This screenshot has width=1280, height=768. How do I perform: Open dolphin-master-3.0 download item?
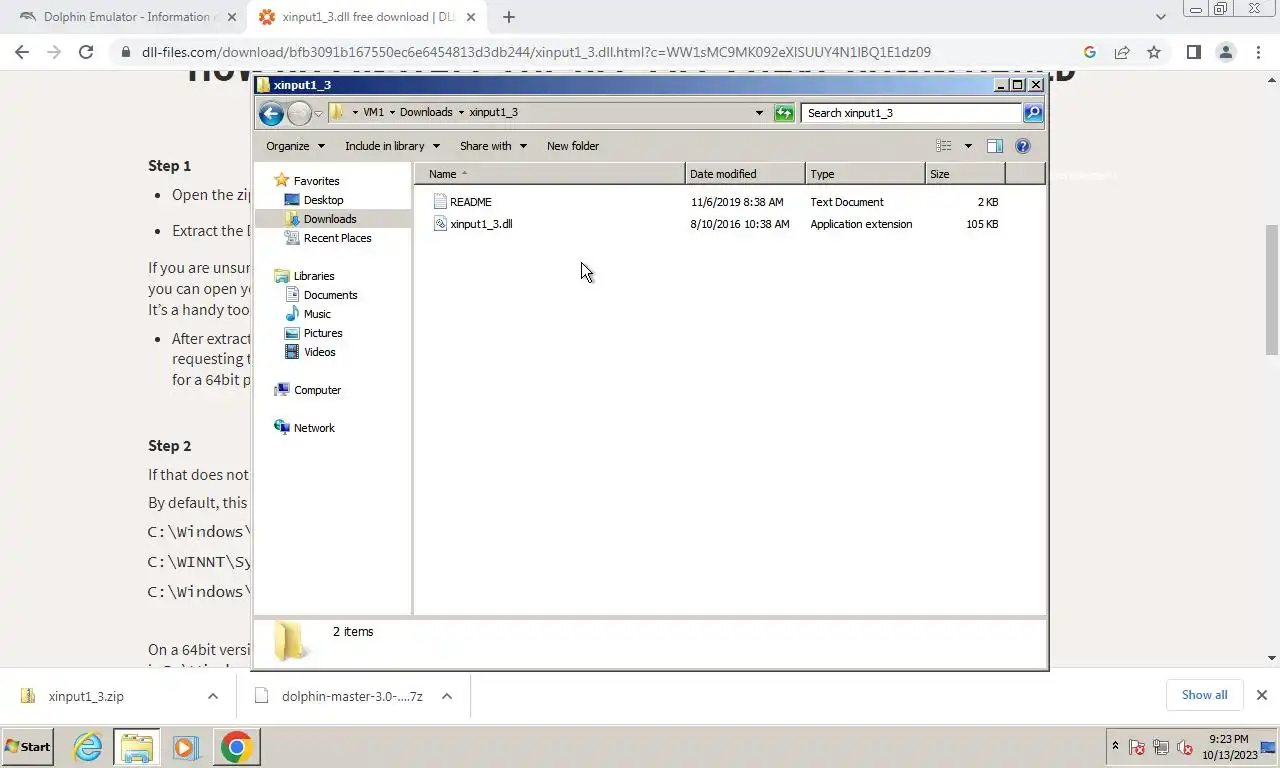click(352, 696)
